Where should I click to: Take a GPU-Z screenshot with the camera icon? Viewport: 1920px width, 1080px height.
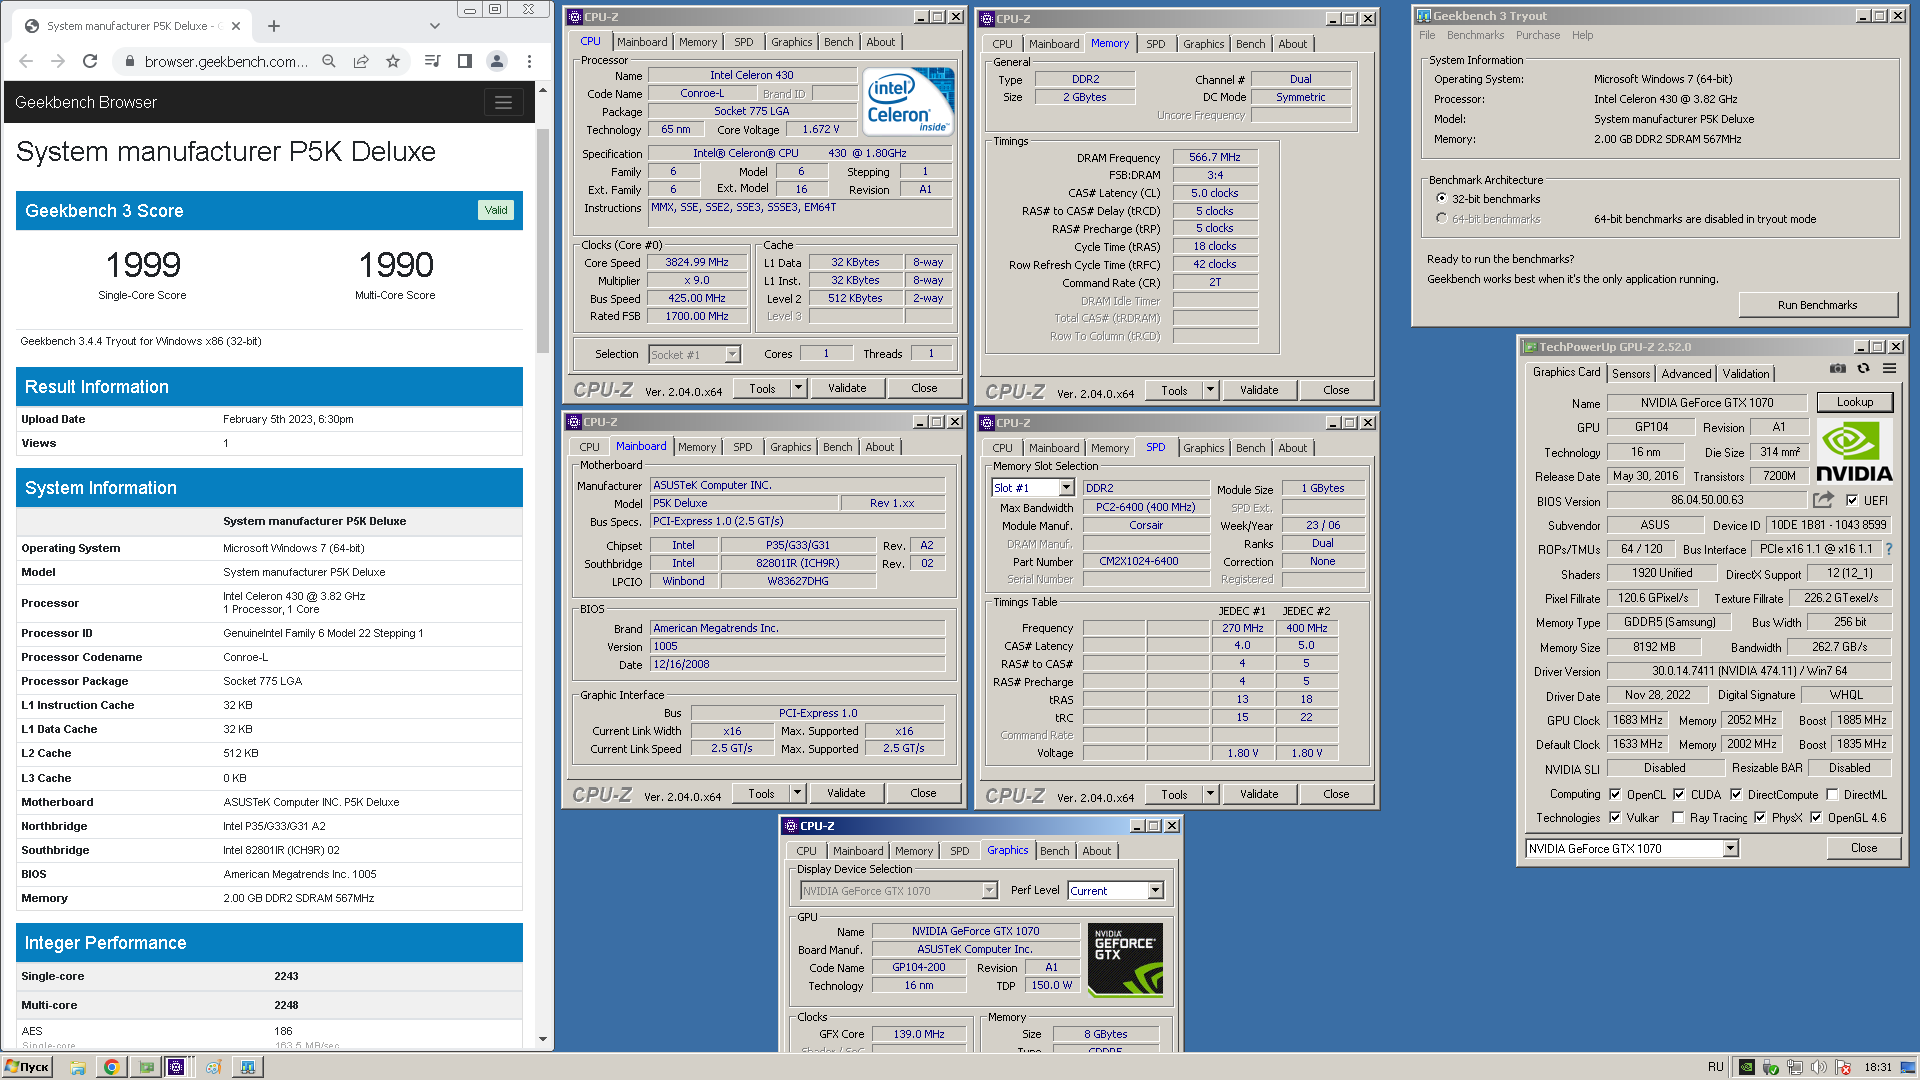tap(1838, 369)
